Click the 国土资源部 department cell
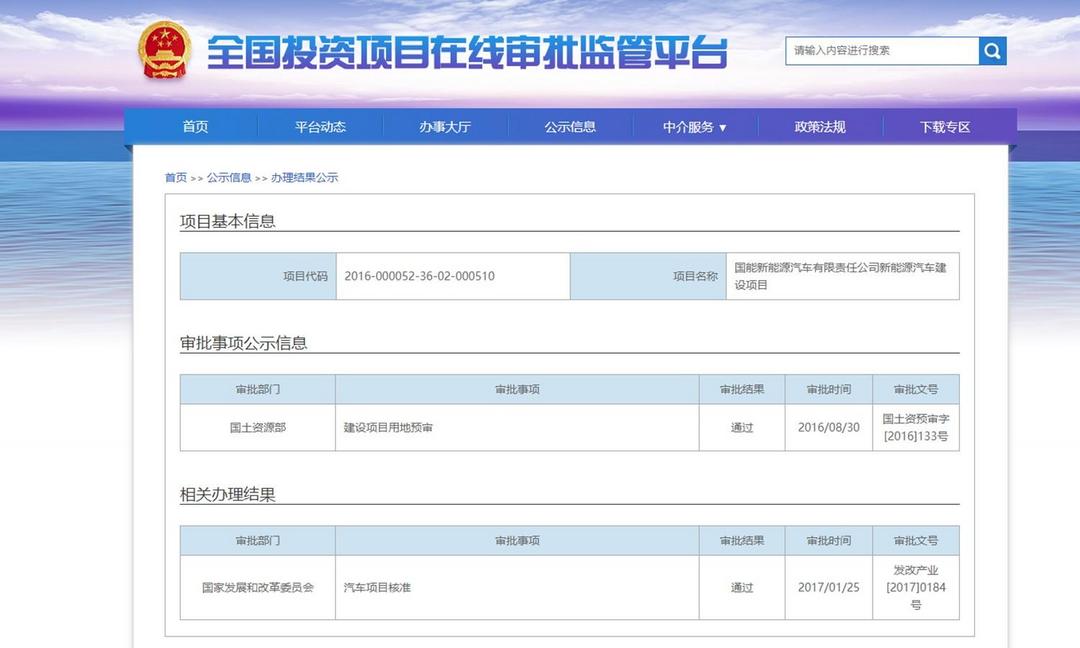Viewport: 1080px width, 648px height. click(258, 428)
